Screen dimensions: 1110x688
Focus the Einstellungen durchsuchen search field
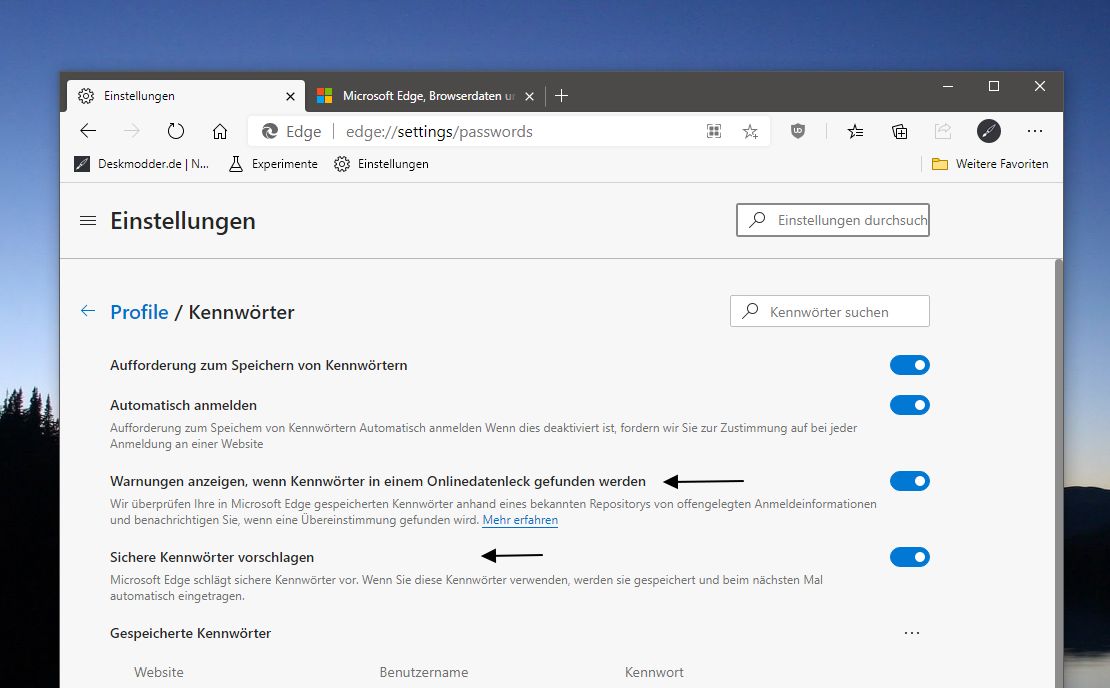coord(832,220)
